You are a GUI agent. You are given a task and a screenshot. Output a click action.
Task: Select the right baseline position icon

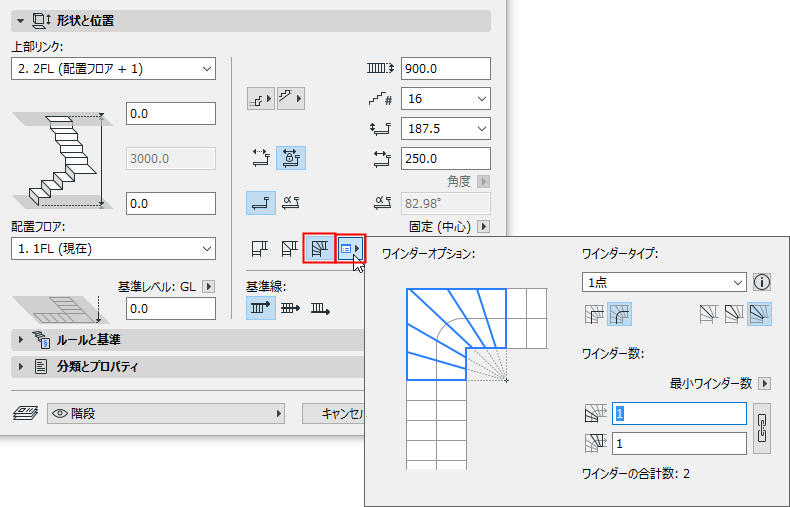(320, 308)
